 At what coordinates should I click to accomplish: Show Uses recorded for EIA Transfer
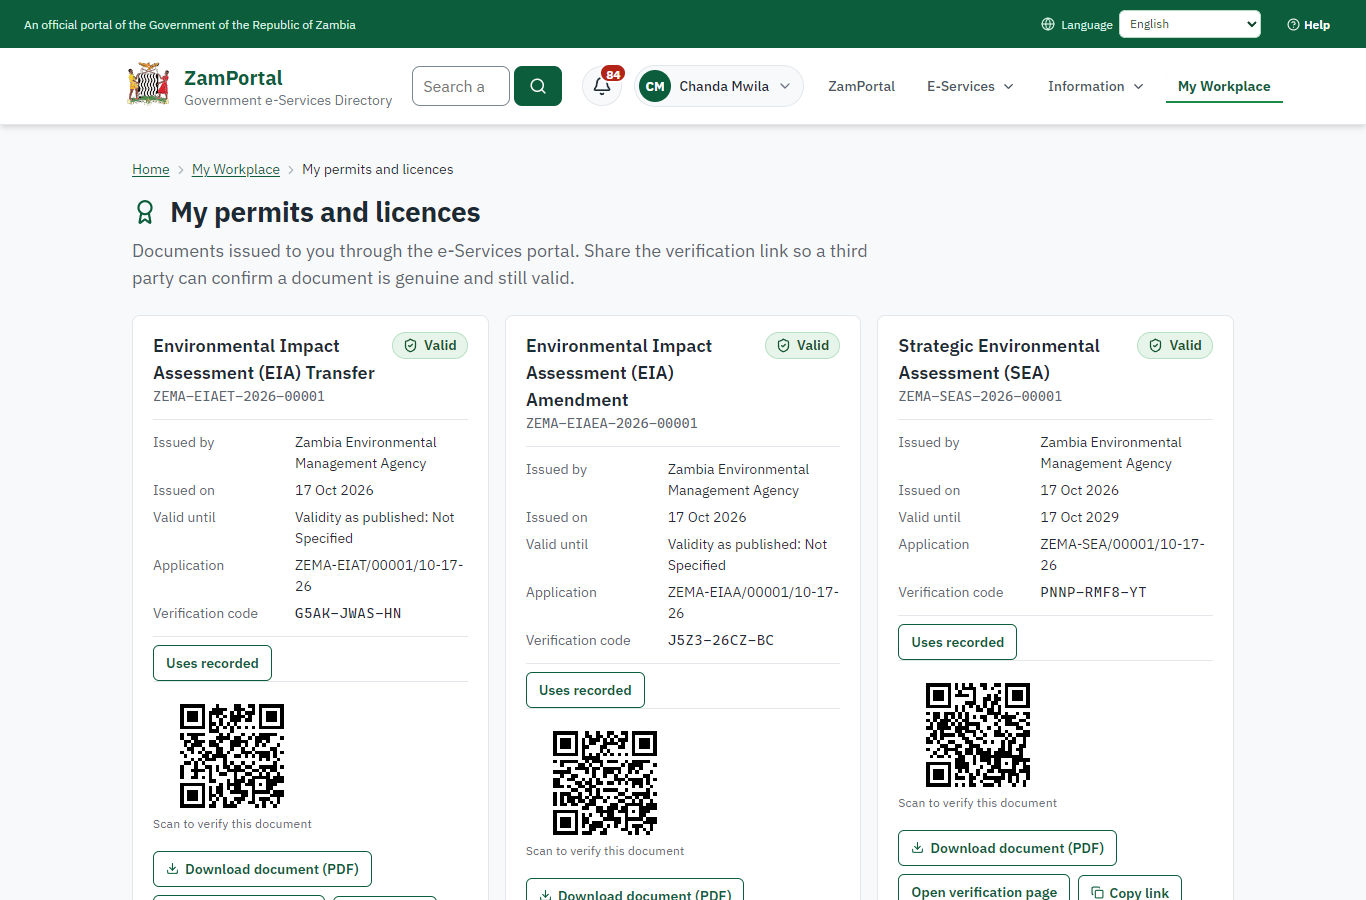coord(212,663)
